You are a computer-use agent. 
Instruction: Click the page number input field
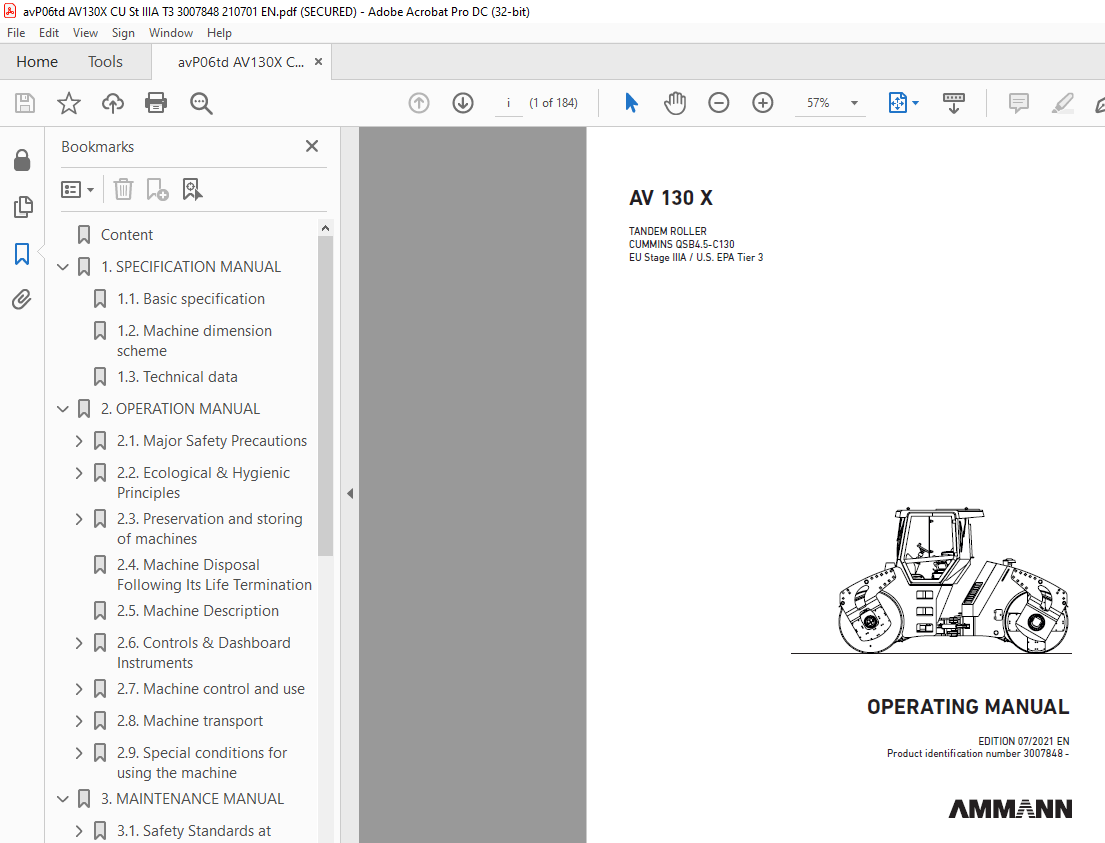(508, 103)
